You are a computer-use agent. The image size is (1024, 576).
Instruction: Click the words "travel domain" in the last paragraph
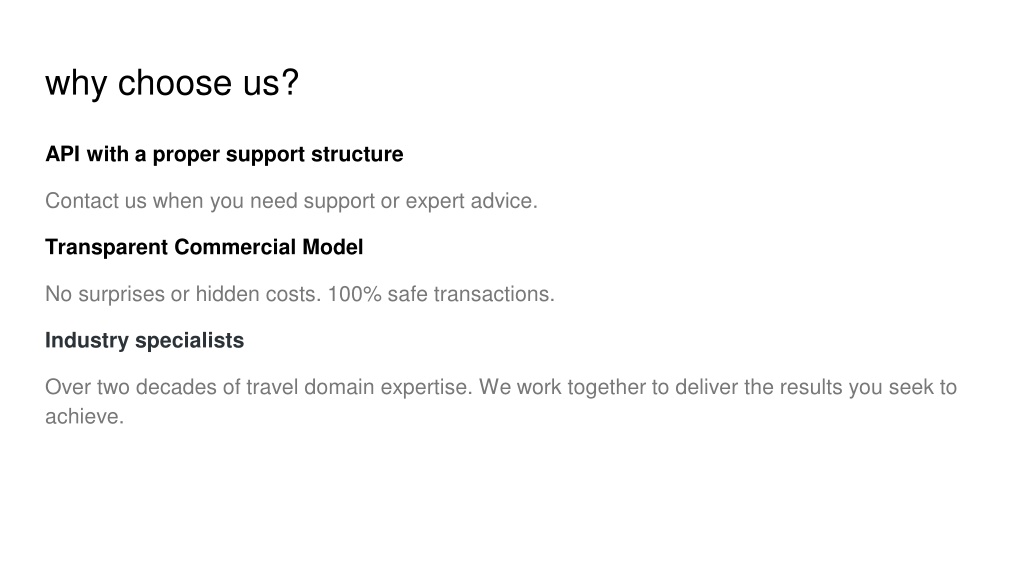310,387
